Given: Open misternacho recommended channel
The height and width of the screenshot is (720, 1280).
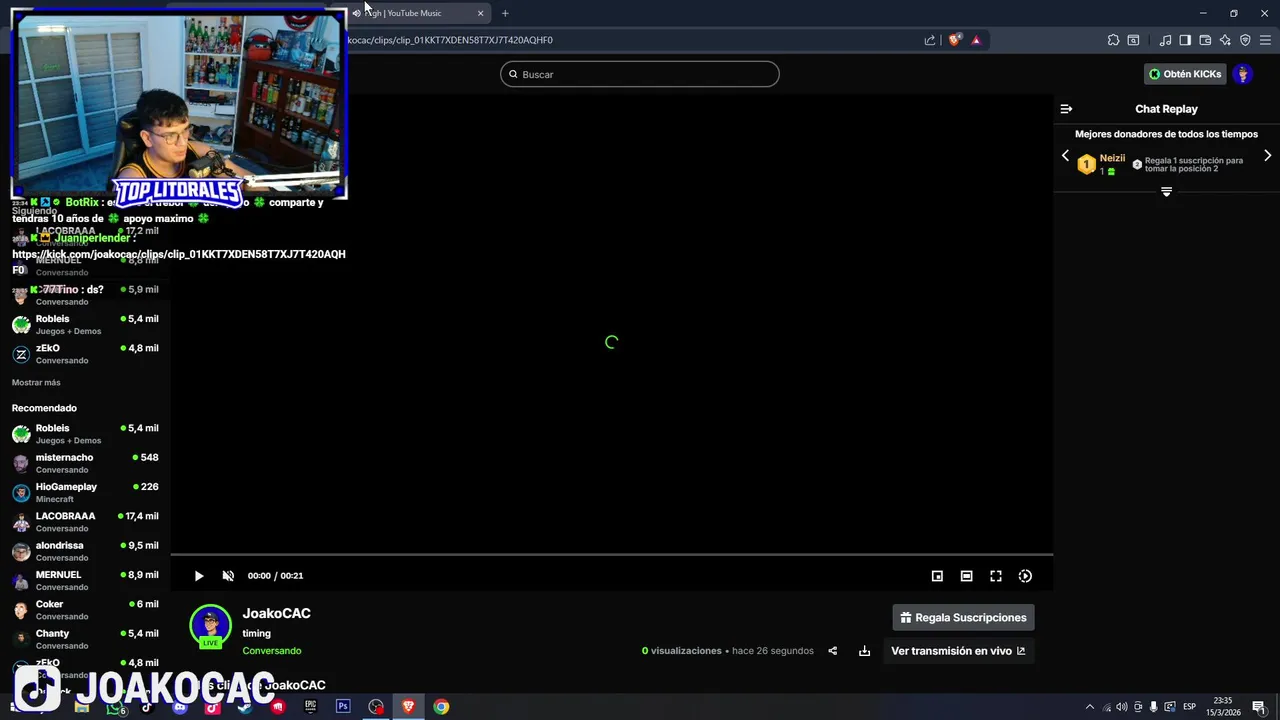Looking at the screenshot, I should 85,463.
